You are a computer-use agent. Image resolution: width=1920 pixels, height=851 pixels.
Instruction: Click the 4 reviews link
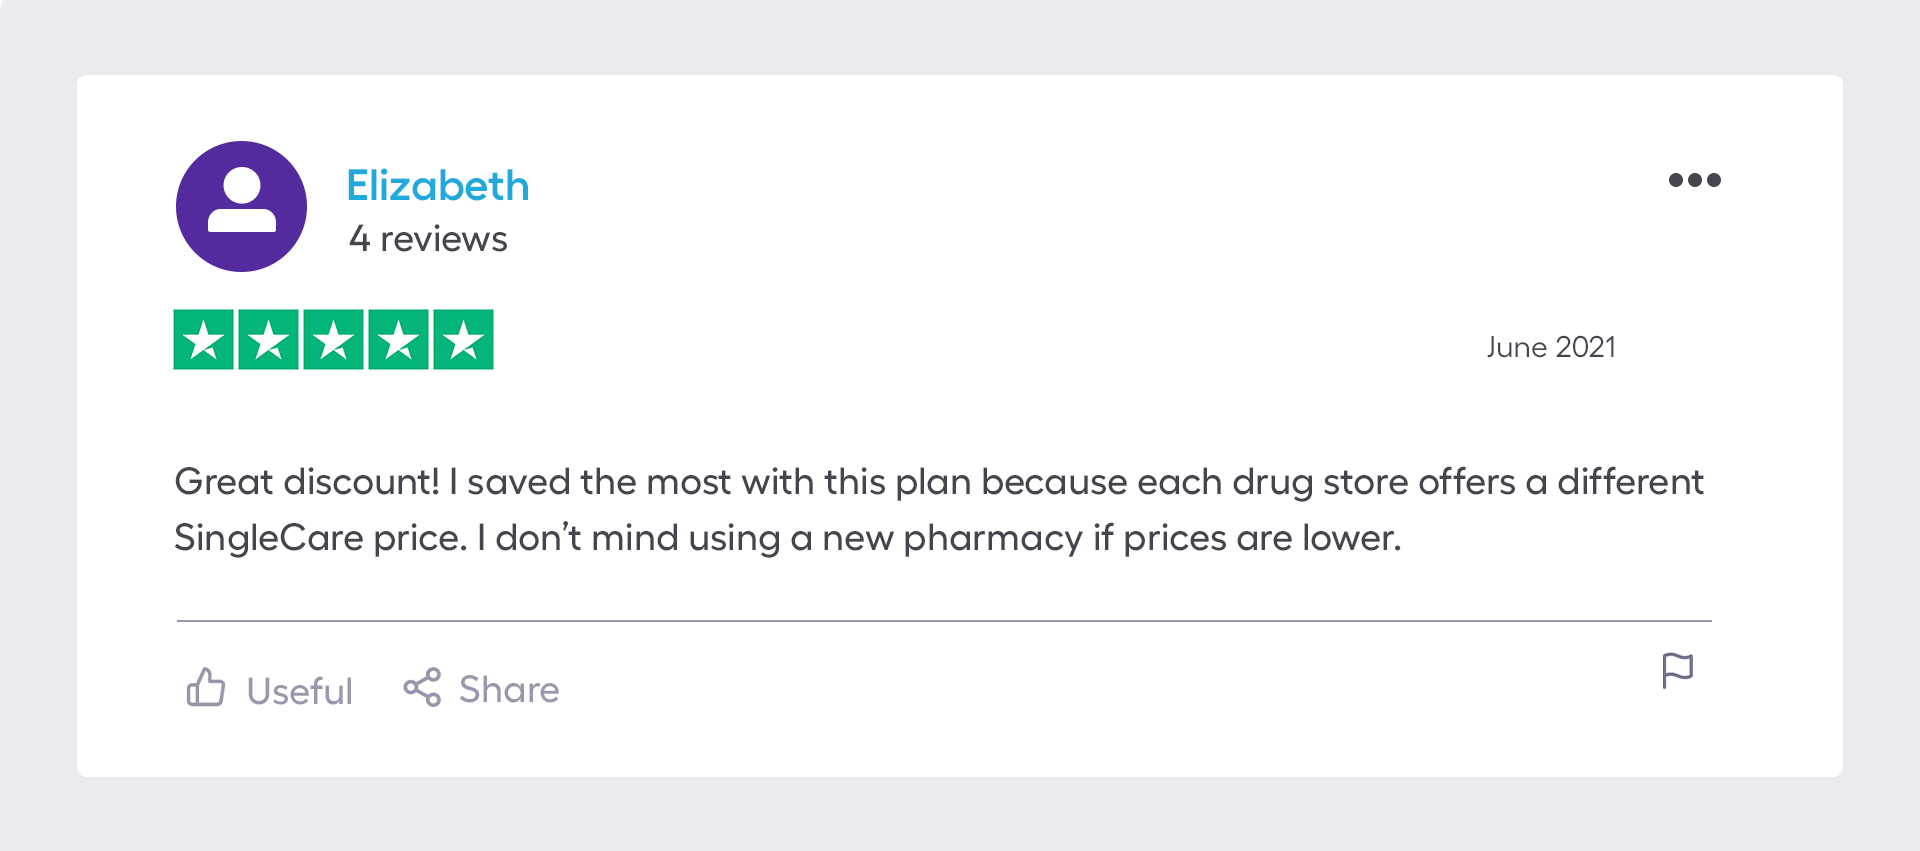(x=427, y=239)
